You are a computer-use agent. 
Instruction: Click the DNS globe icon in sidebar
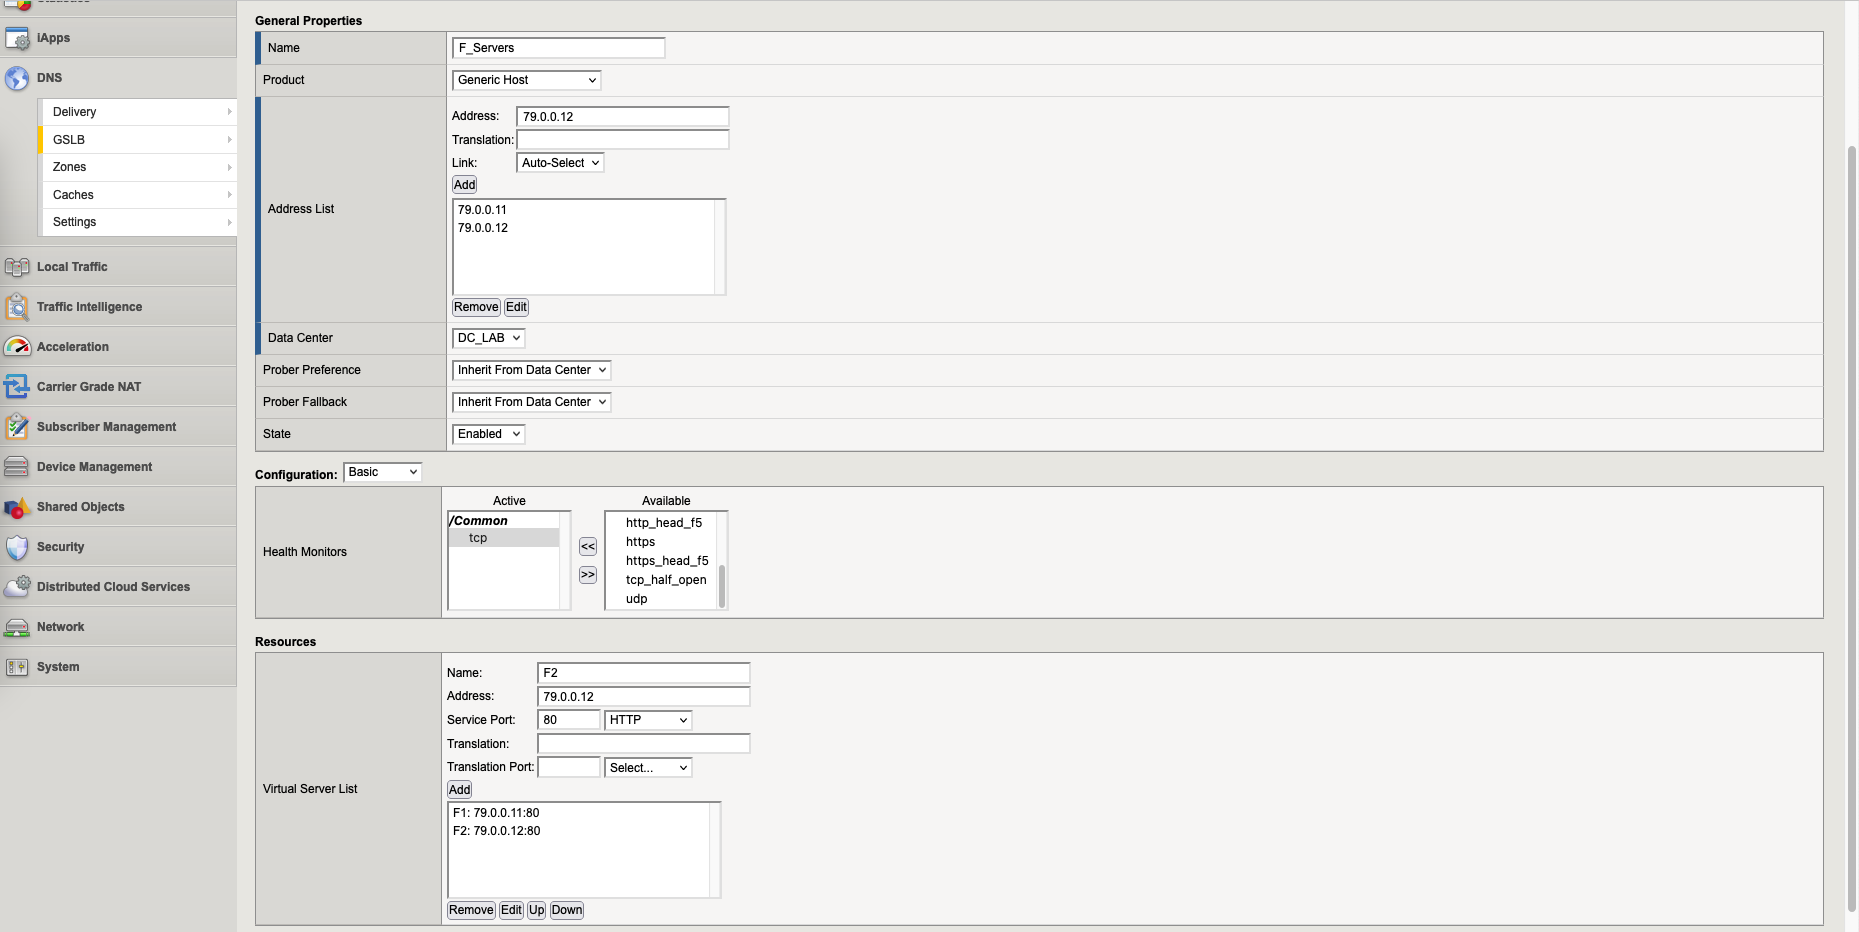click(17, 78)
